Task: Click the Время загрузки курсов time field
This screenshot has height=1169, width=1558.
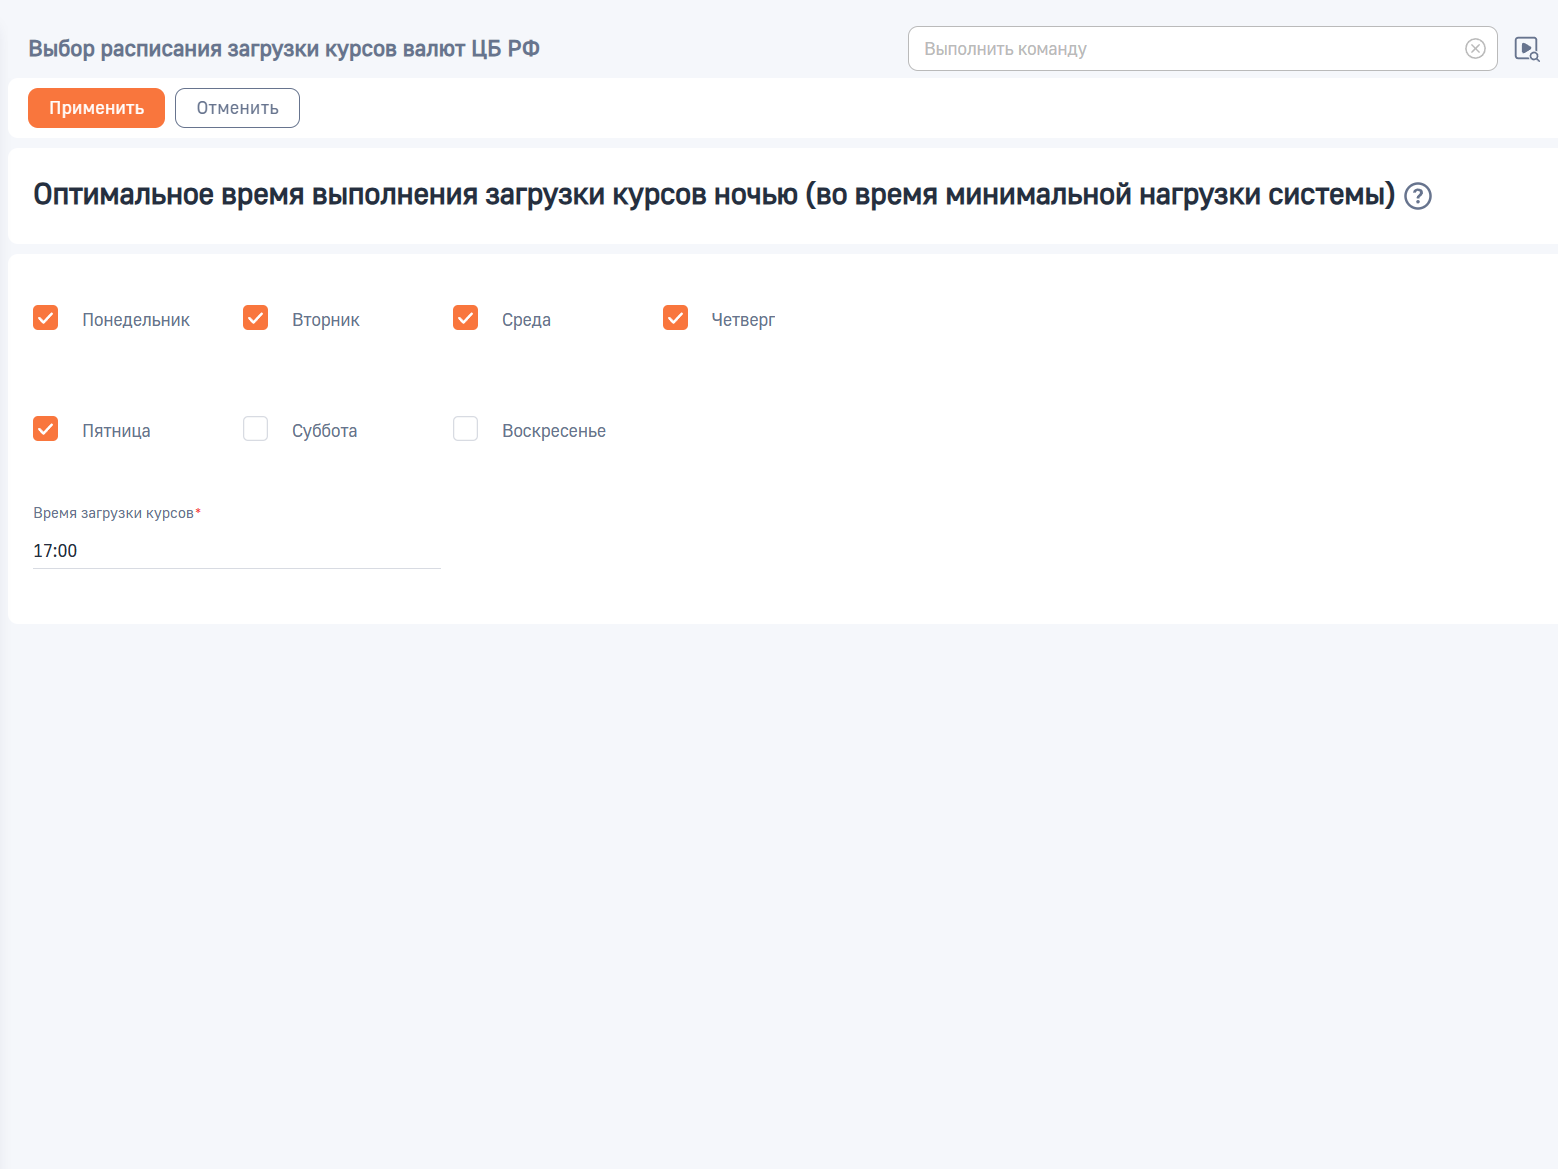Action: [x=237, y=551]
